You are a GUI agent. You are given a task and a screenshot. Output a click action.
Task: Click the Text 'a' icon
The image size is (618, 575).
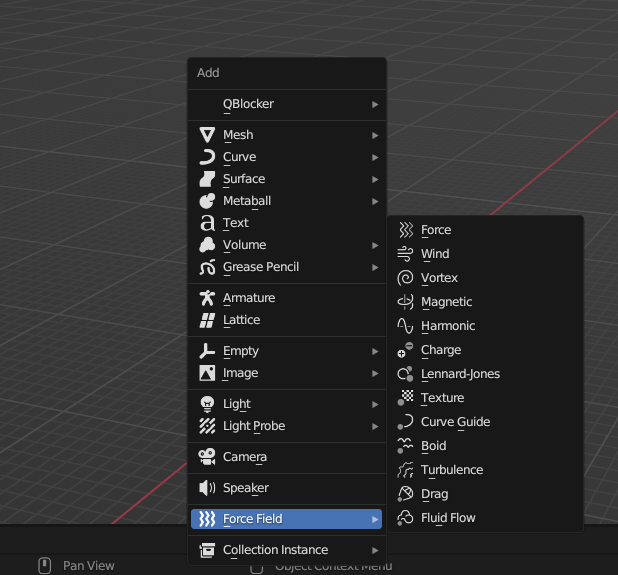(x=207, y=223)
